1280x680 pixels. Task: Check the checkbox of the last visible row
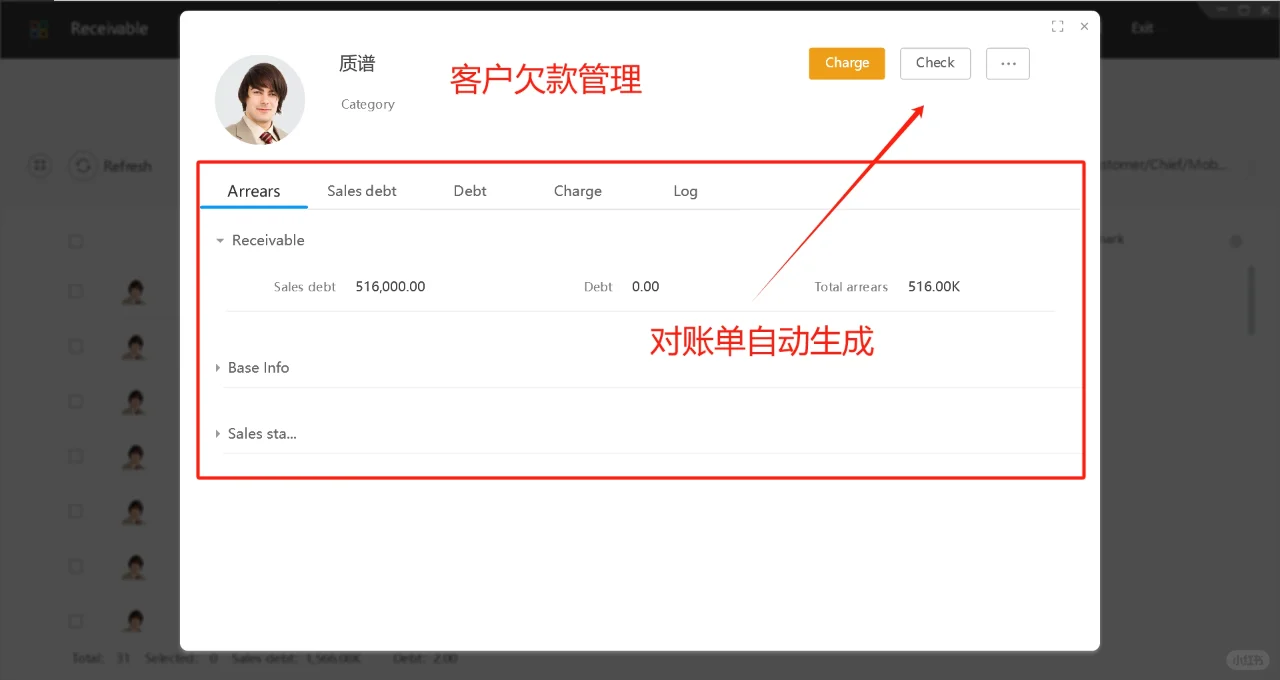pyautogui.click(x=75, y=621)
